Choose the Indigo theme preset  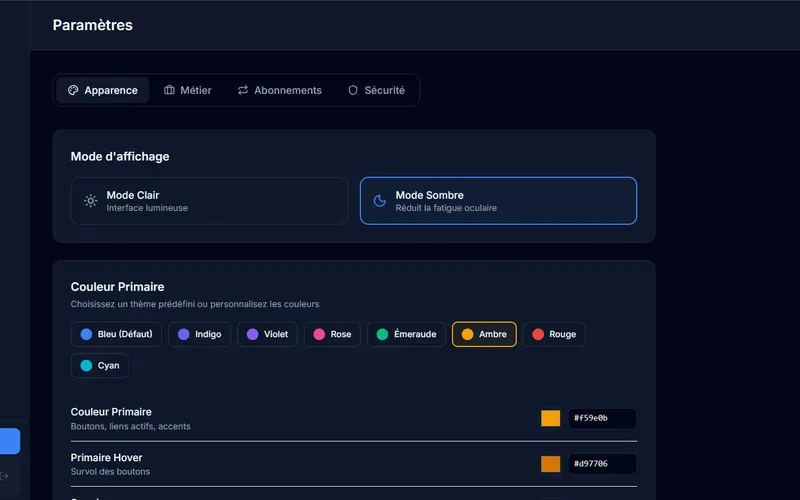coord(199,334)
